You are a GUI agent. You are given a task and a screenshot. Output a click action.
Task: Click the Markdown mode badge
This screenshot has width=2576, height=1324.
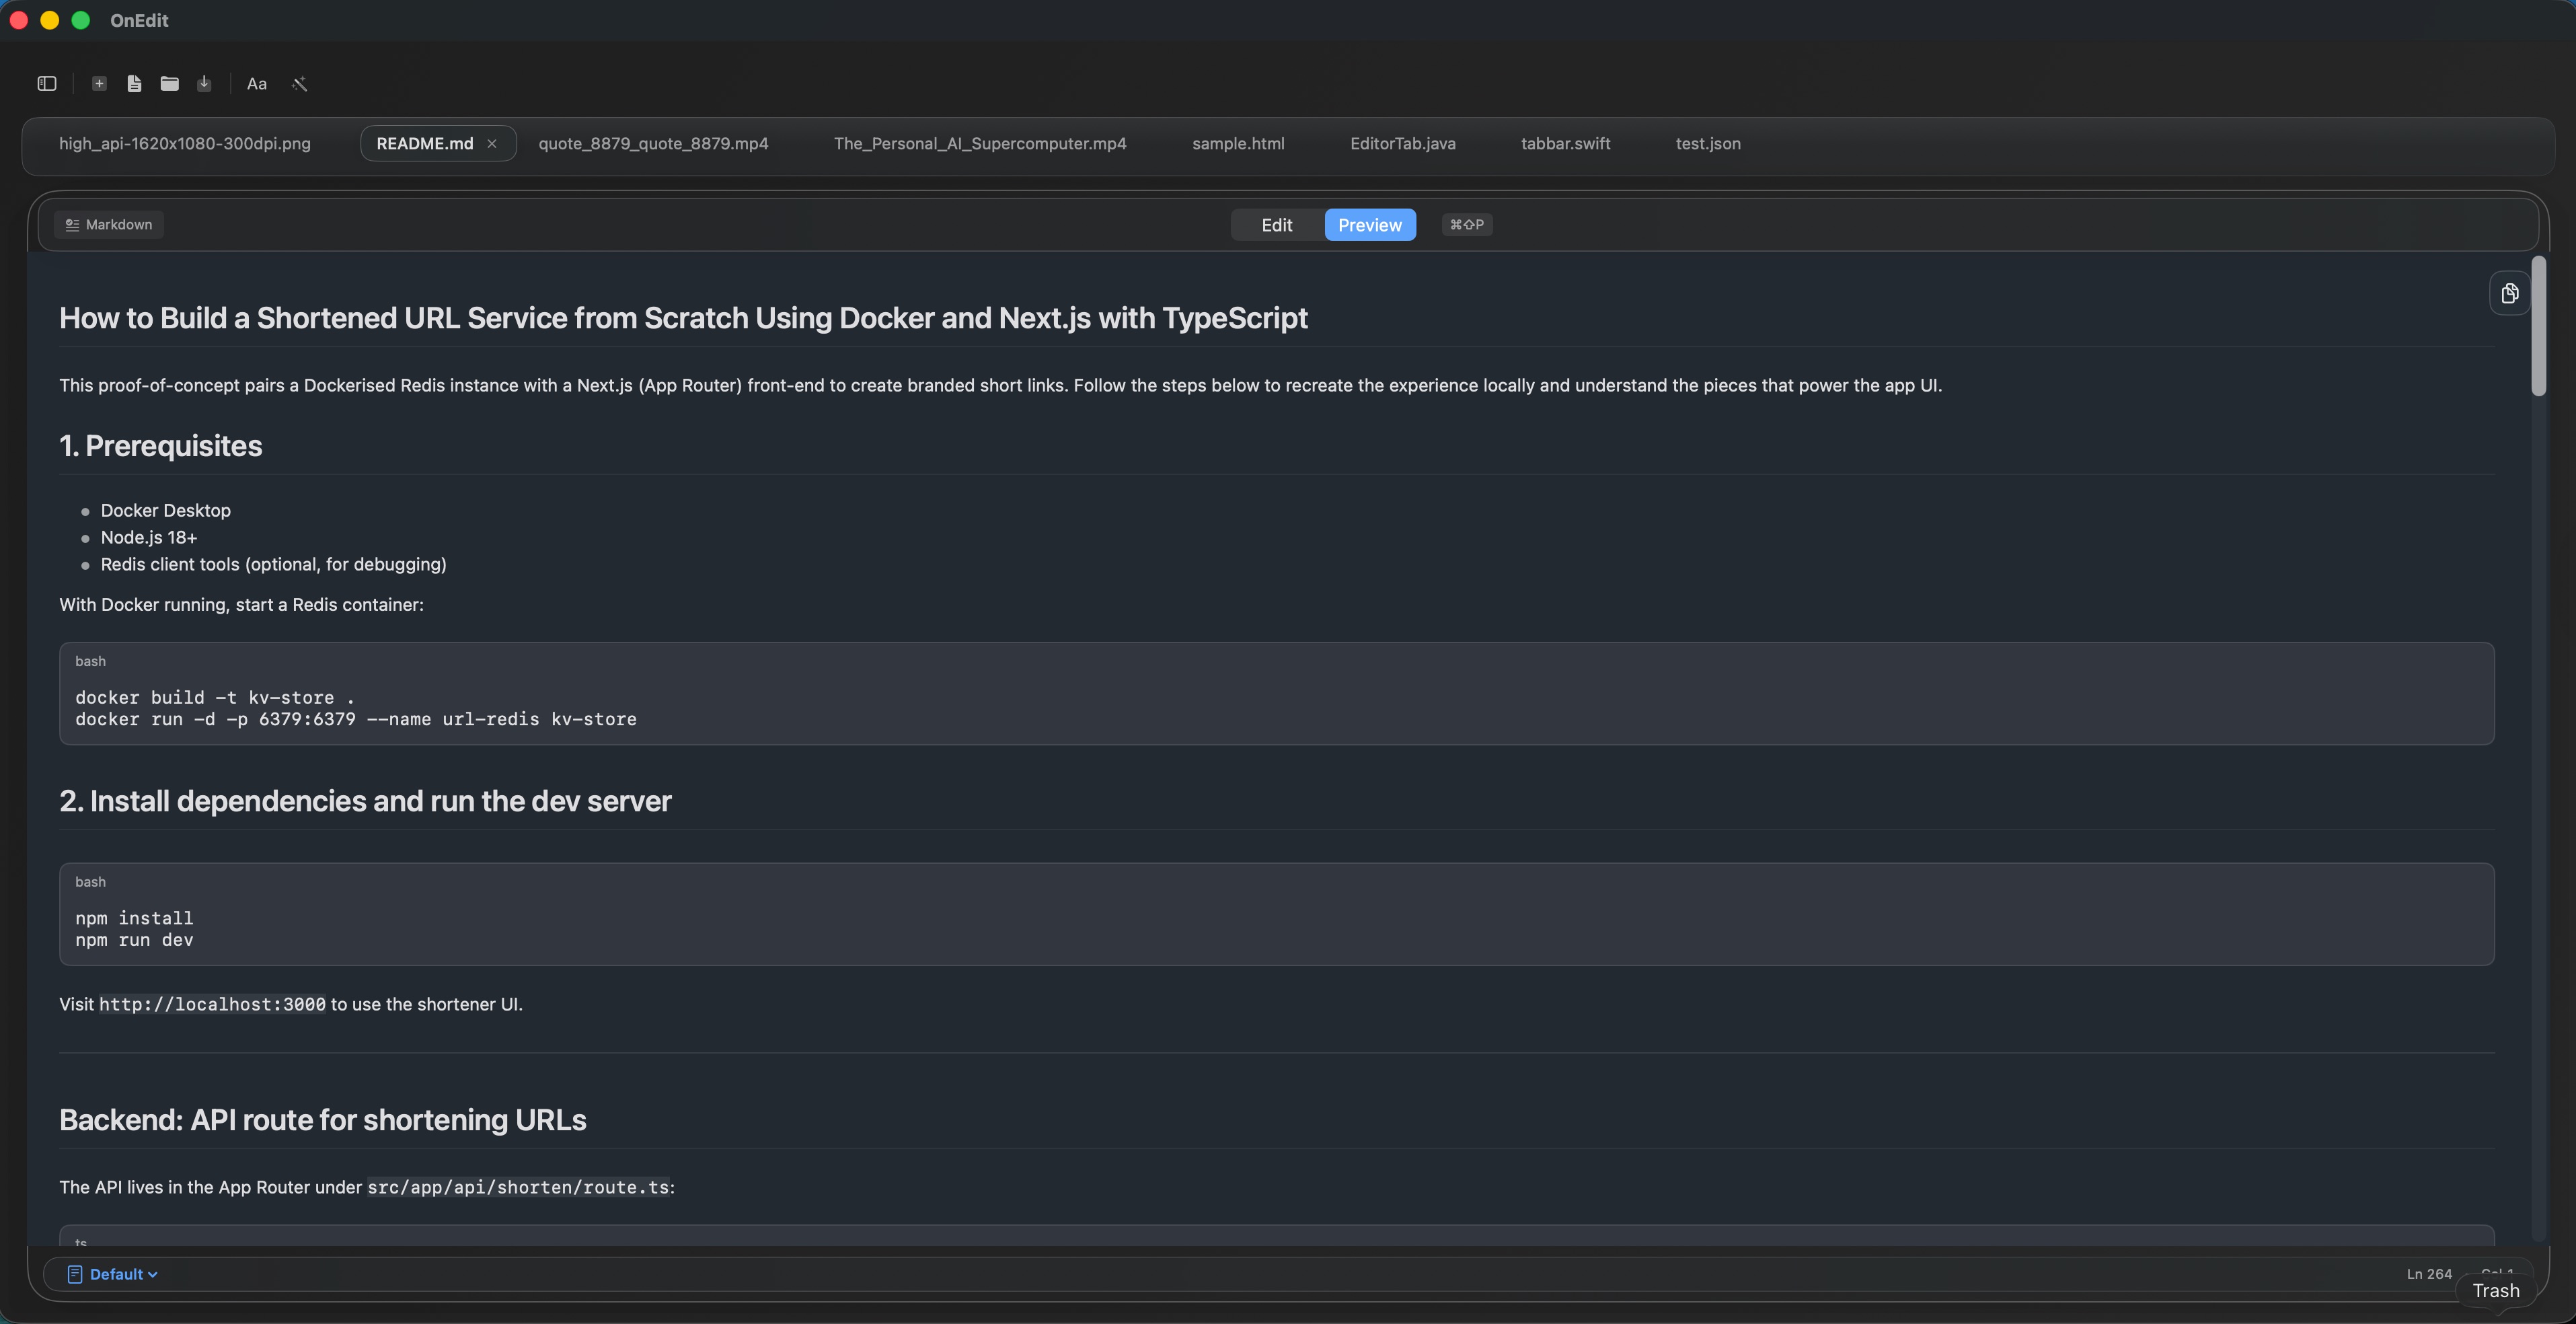109,224
